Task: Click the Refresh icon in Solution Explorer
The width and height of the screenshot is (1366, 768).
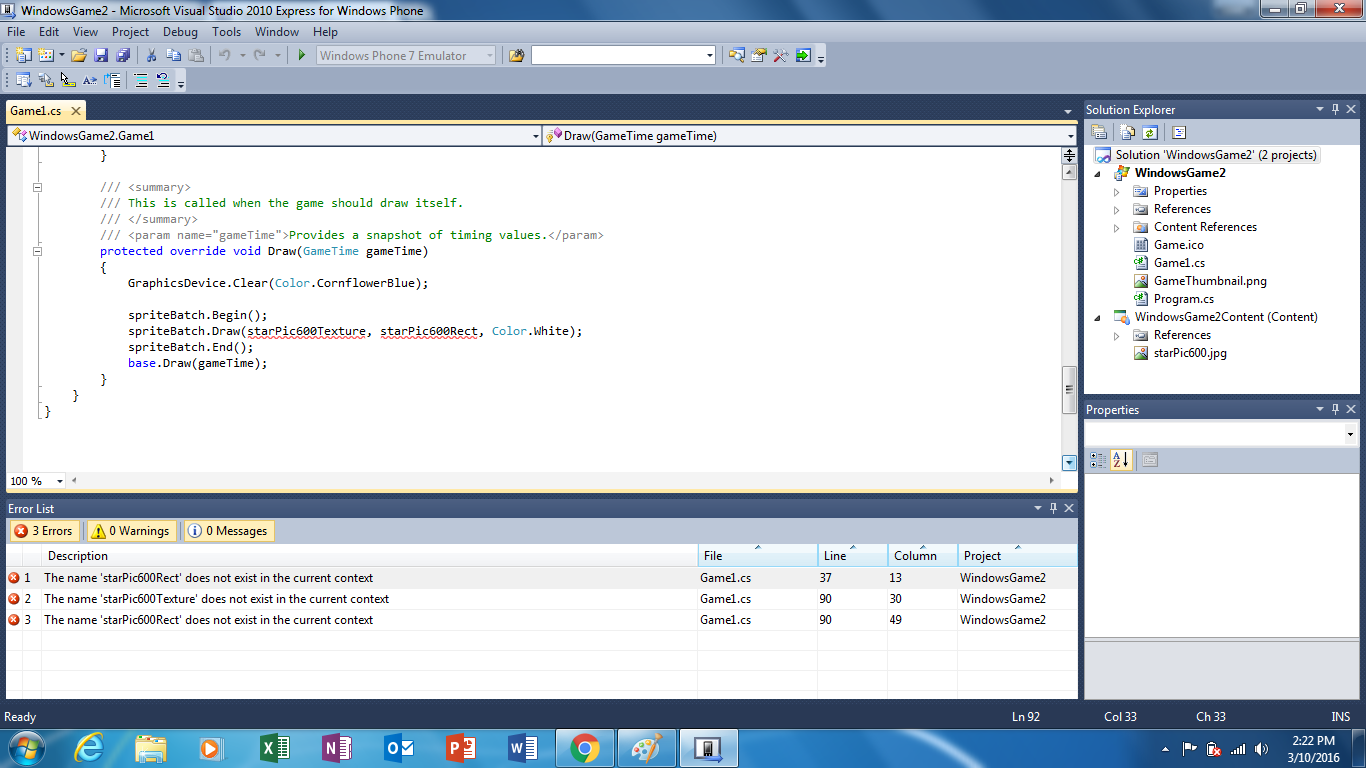Action: [x=1150, y=132]
